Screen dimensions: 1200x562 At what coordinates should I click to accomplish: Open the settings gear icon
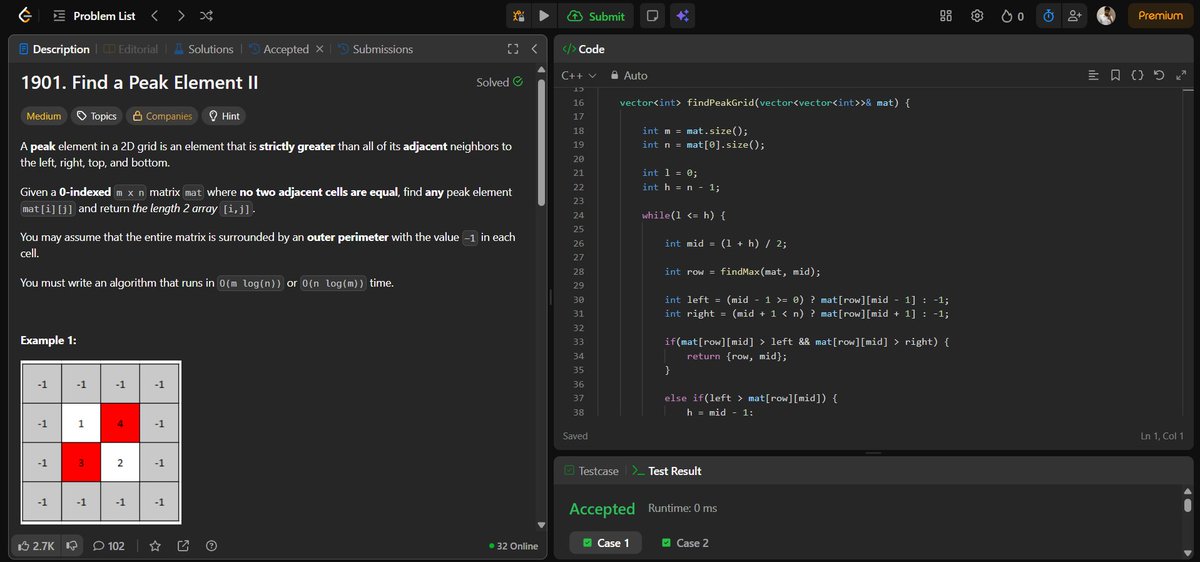(x=977, y=16)
